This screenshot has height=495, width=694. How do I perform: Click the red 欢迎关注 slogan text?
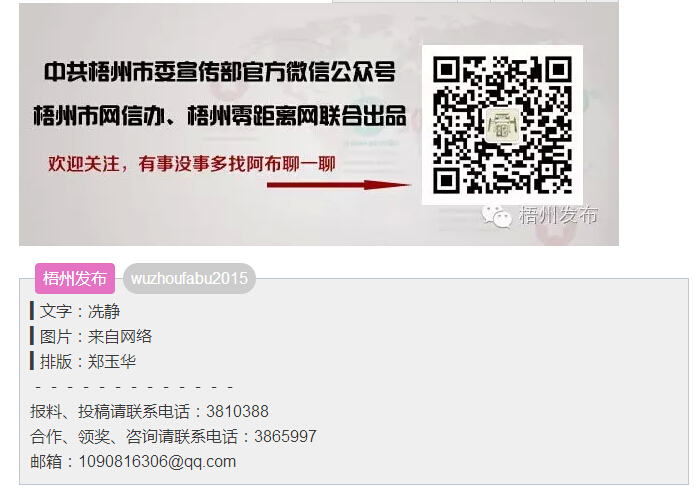click(192, 164)
